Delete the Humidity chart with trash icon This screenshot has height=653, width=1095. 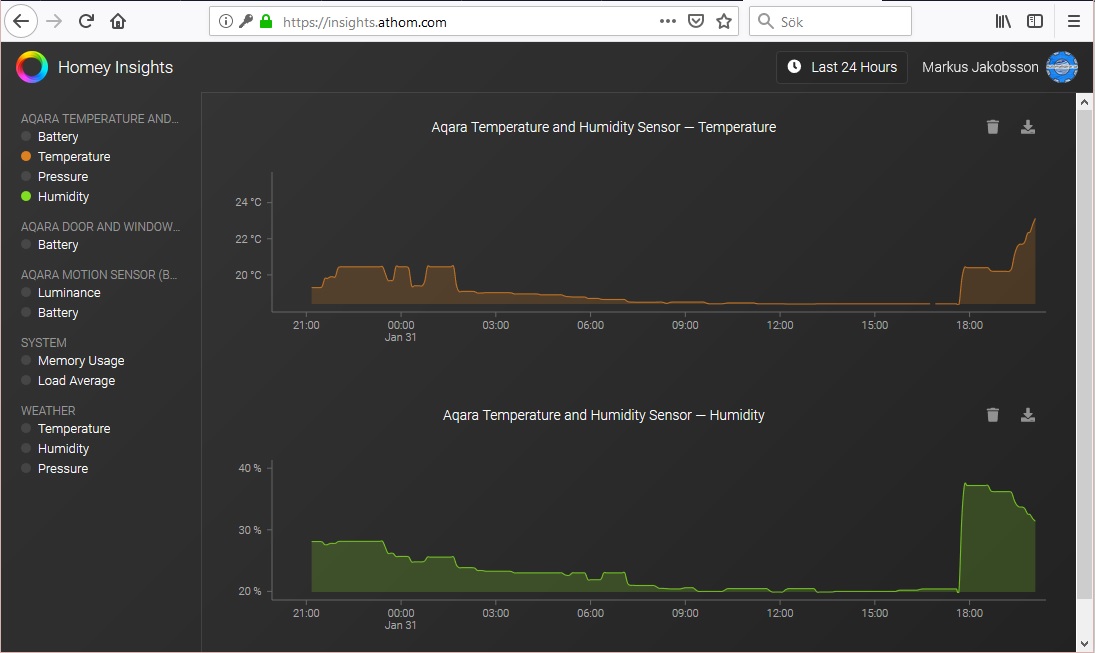click(992, 415)
